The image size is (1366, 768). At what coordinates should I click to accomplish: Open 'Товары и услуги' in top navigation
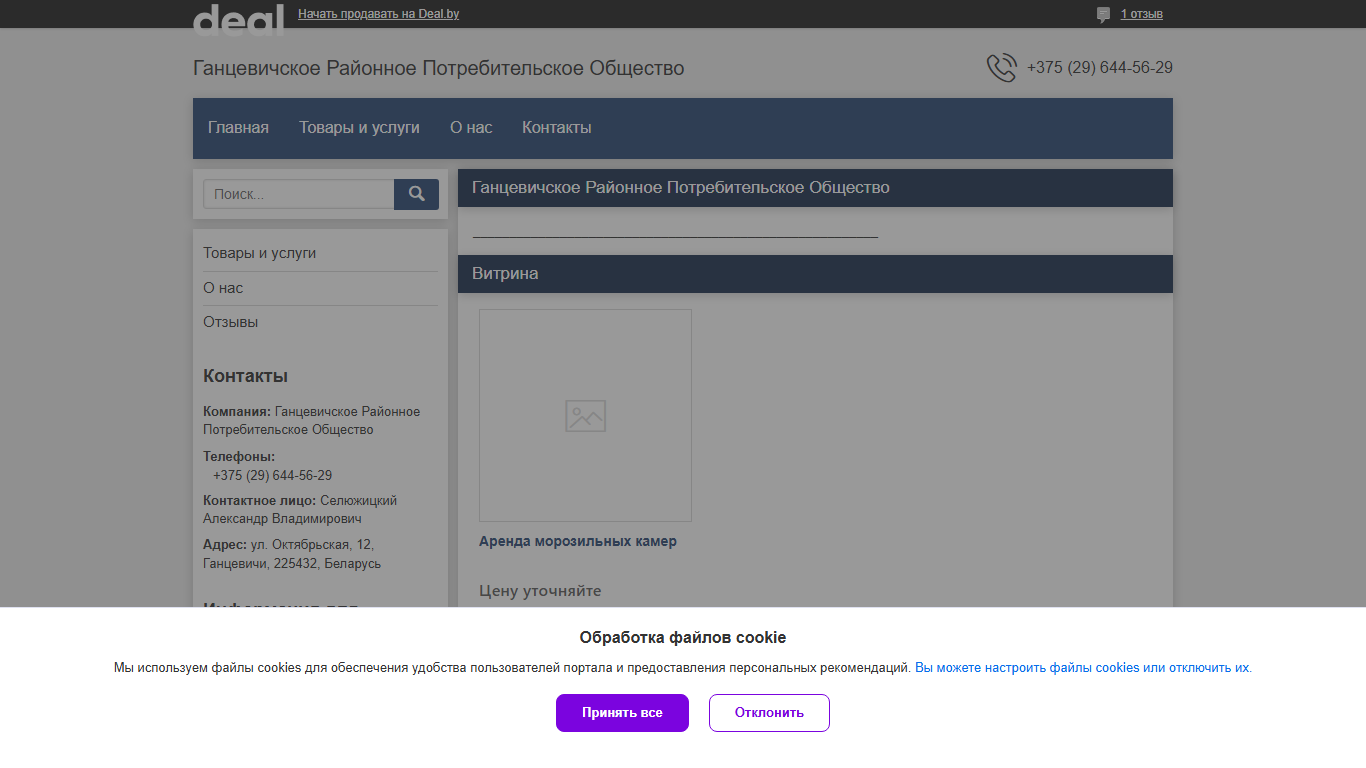[359, 127]
